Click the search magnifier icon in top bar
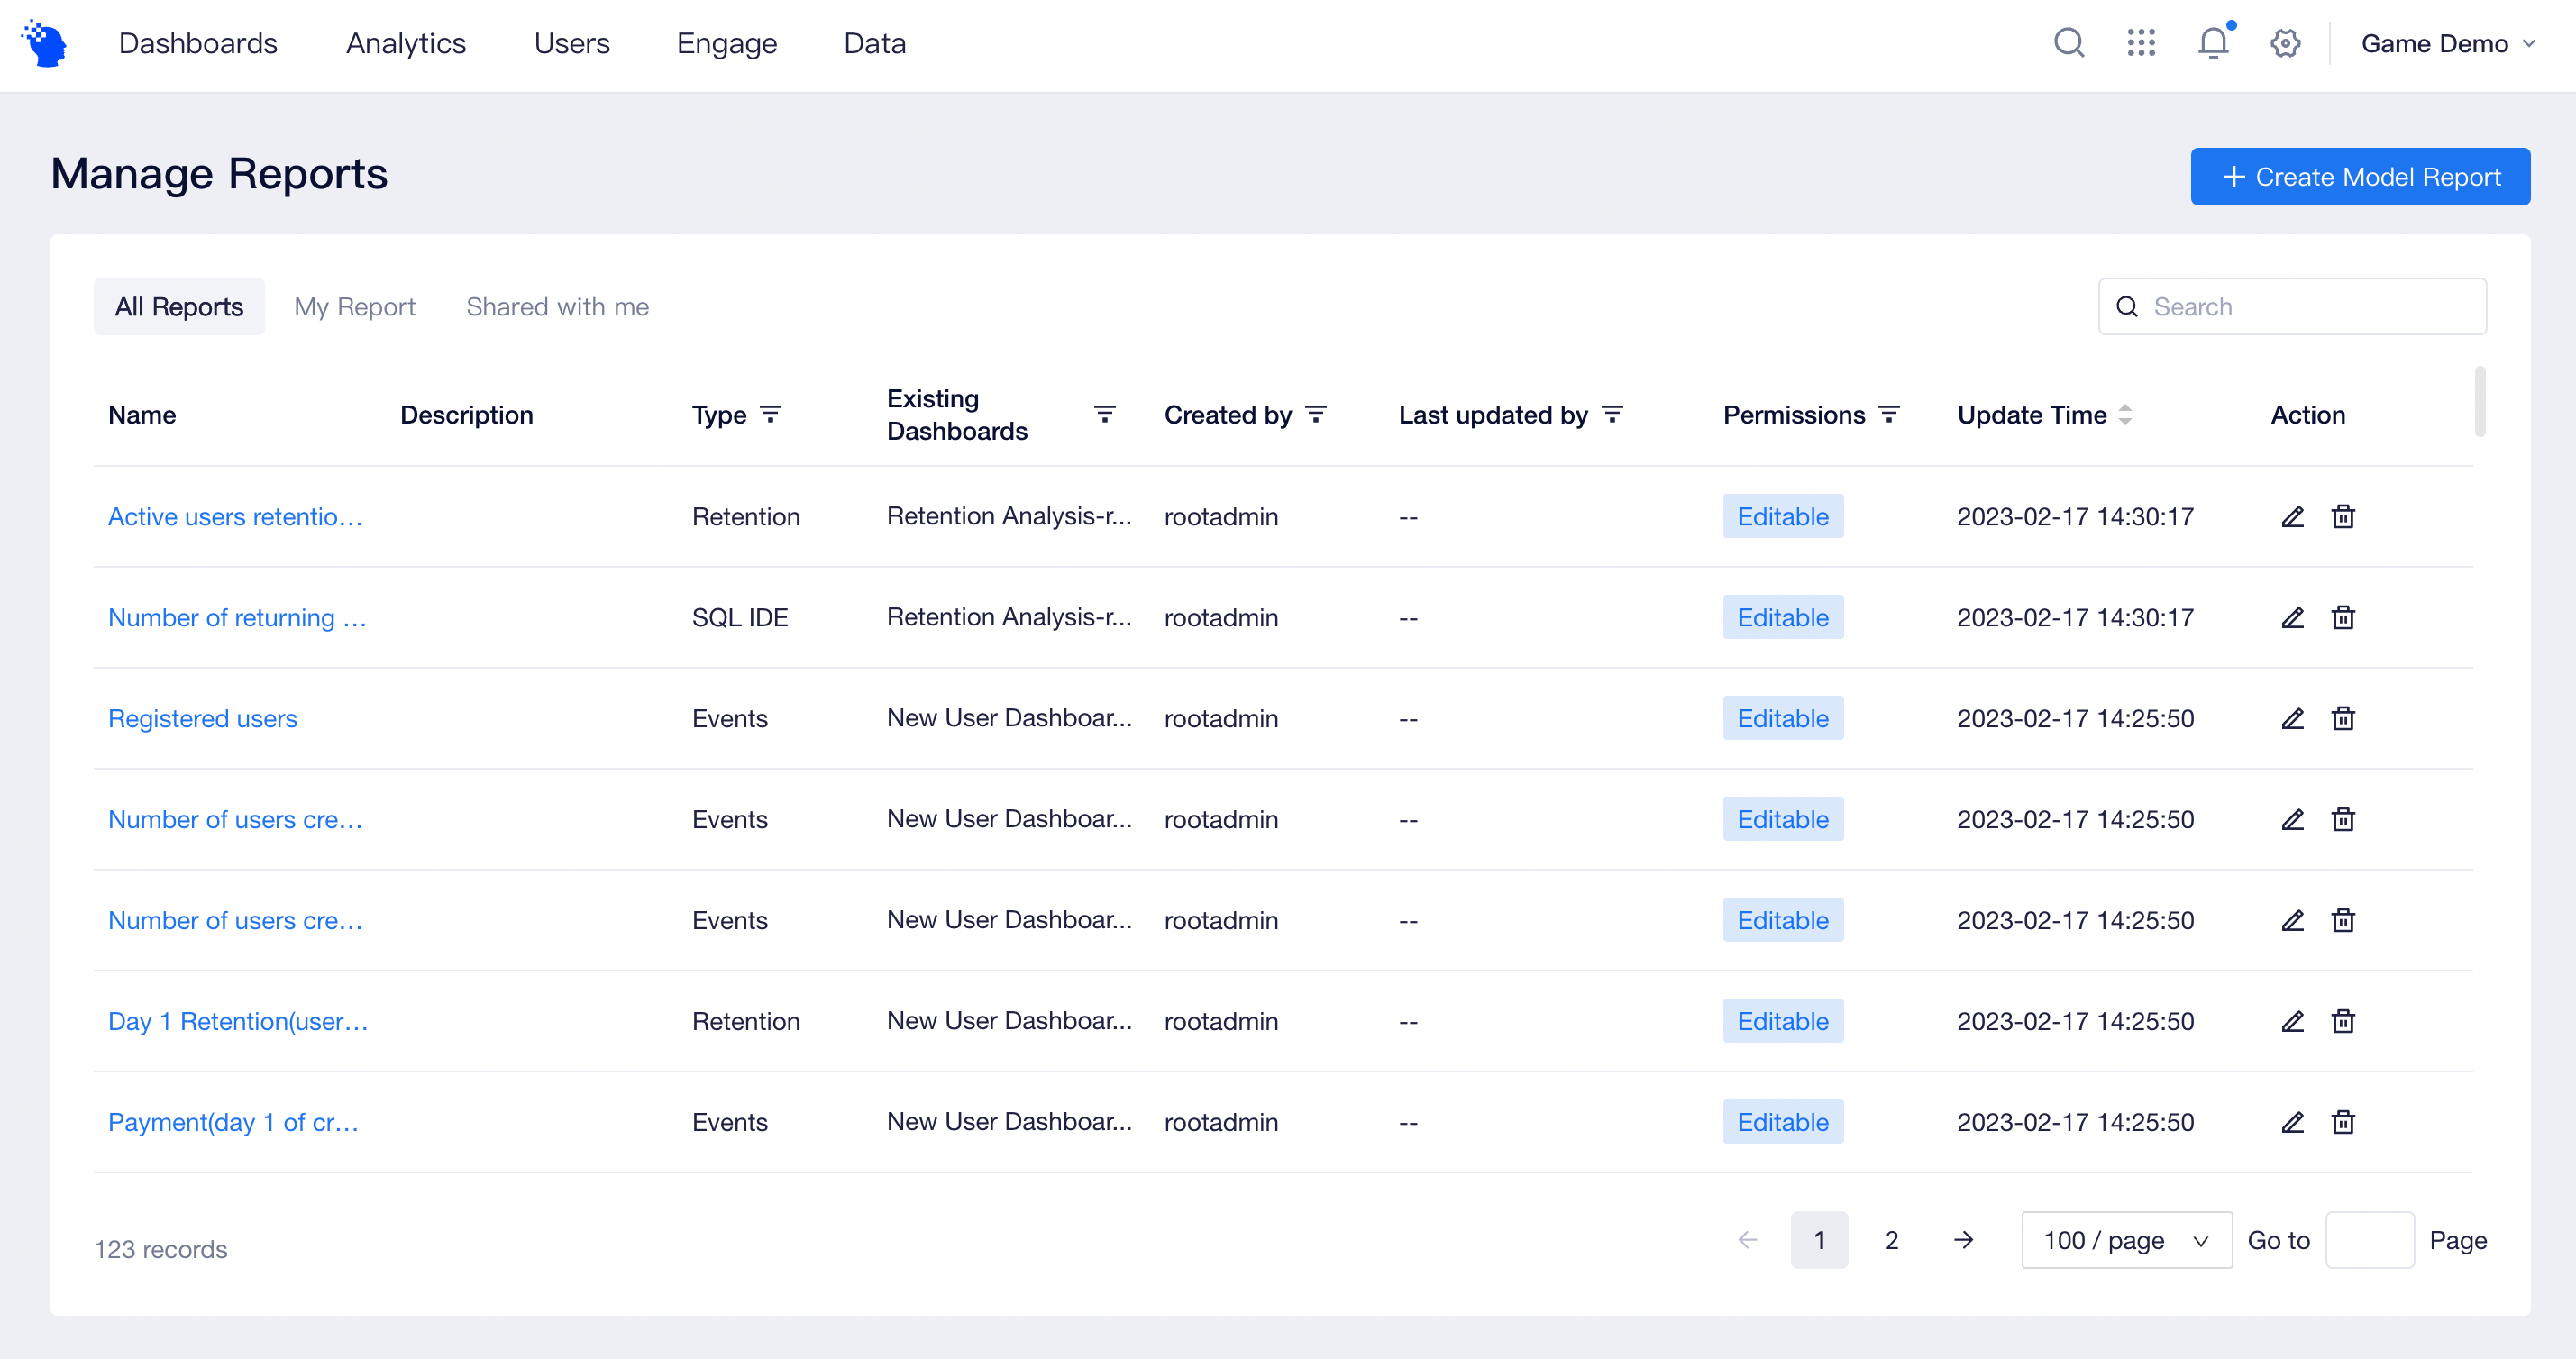The width and height of the screenshot is (2576, 1359). (x=2068, y=43)
